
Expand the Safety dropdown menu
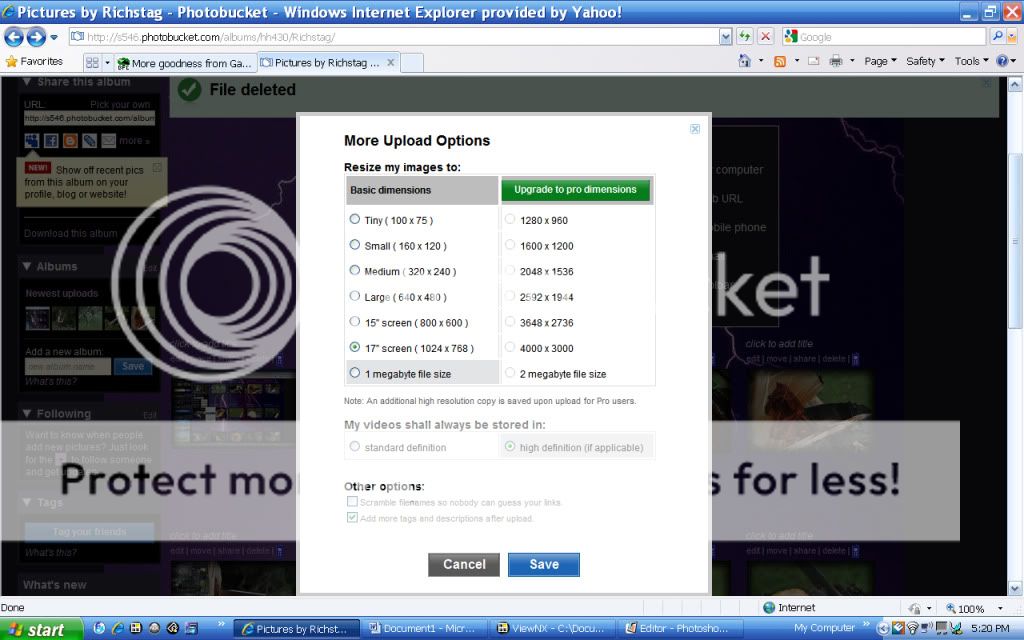925,61
